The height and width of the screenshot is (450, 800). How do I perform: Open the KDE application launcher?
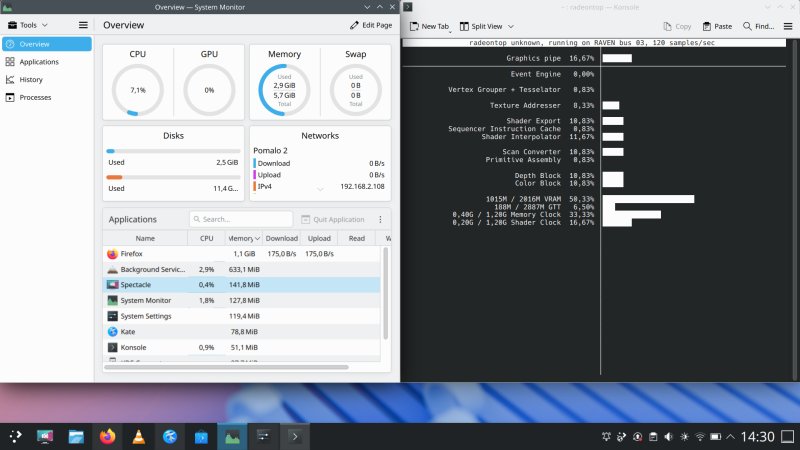[x=14, y=437]
